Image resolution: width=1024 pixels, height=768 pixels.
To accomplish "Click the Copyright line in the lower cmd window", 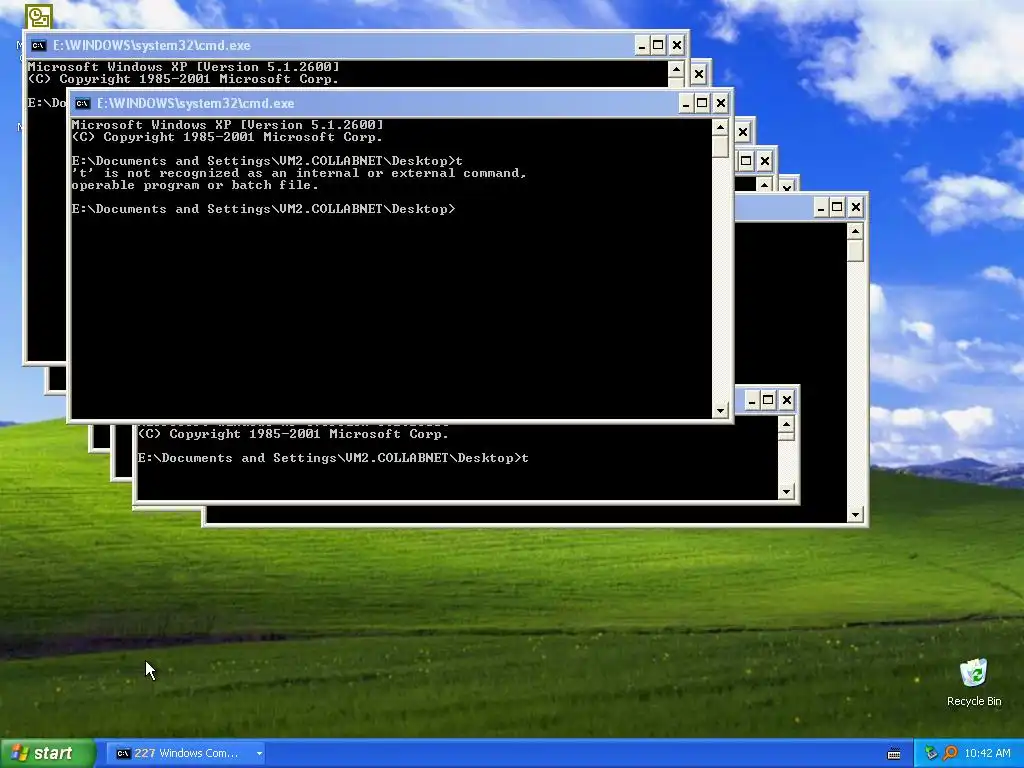I will click(293, 434).
